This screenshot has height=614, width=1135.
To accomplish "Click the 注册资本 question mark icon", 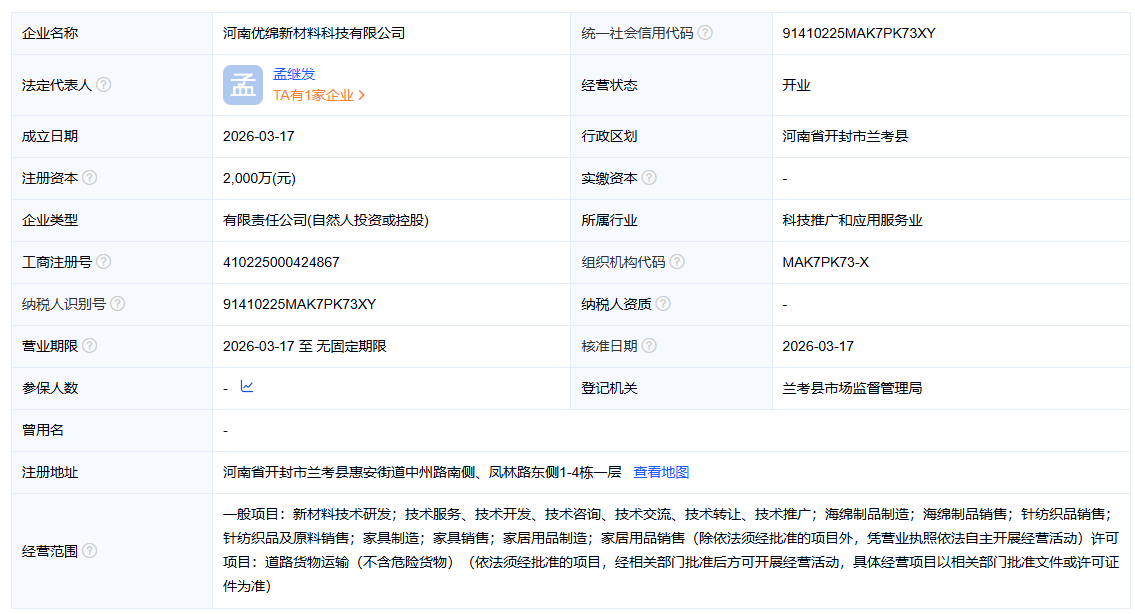I will coord(90,178).
